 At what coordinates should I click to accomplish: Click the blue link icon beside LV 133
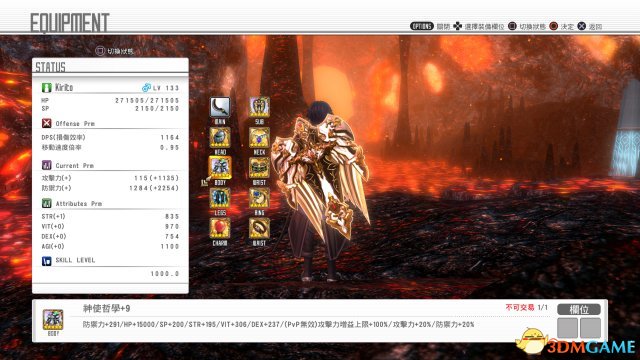click(146, 87)
